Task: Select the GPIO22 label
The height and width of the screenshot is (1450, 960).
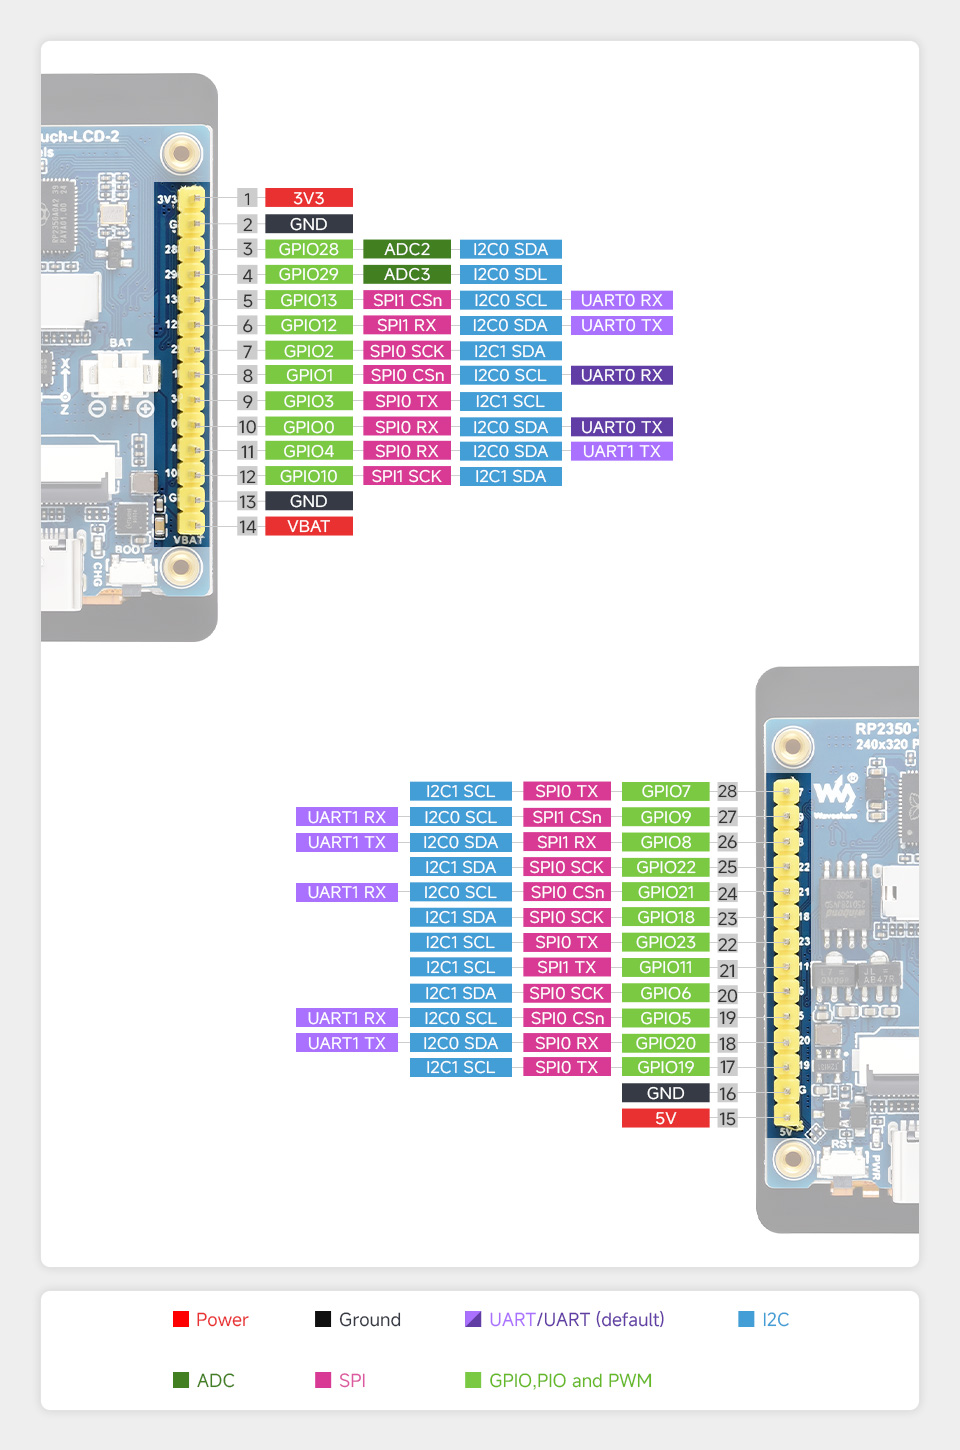Action: click(x=666, y=867)
